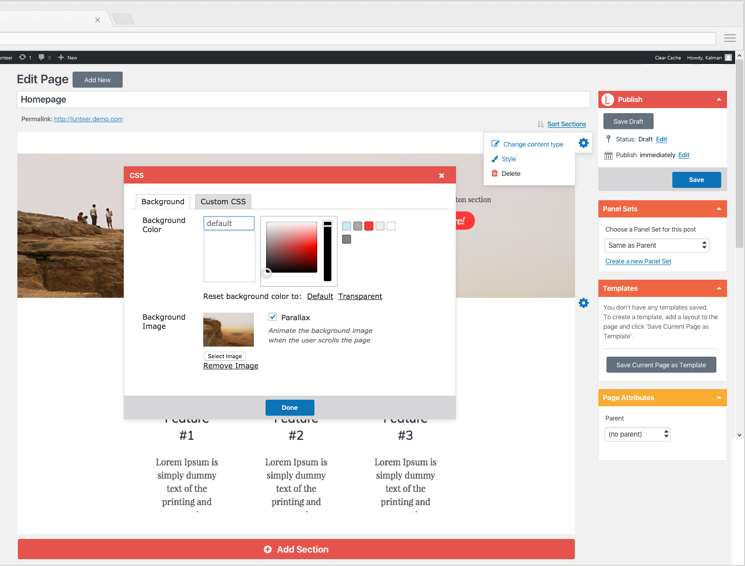Click the background color text field
This screenshot has height=566, width=745.
click(229, 223)
